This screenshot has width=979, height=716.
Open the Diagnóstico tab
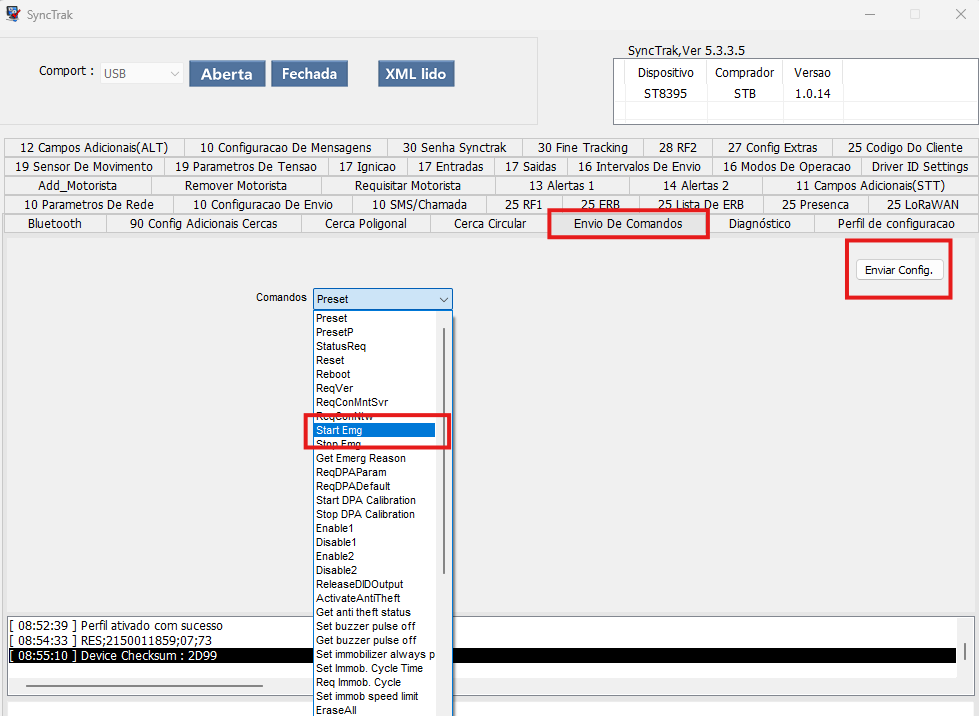click(760, 223)
